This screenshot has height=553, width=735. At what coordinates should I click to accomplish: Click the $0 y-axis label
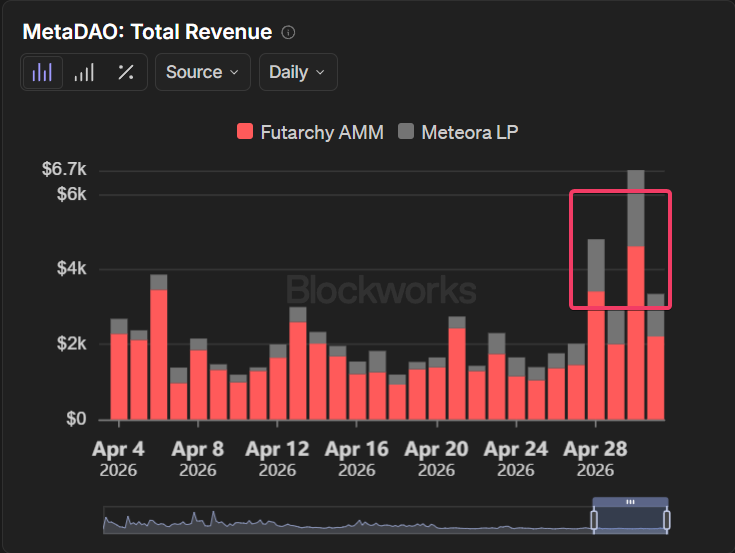(76, 418)
